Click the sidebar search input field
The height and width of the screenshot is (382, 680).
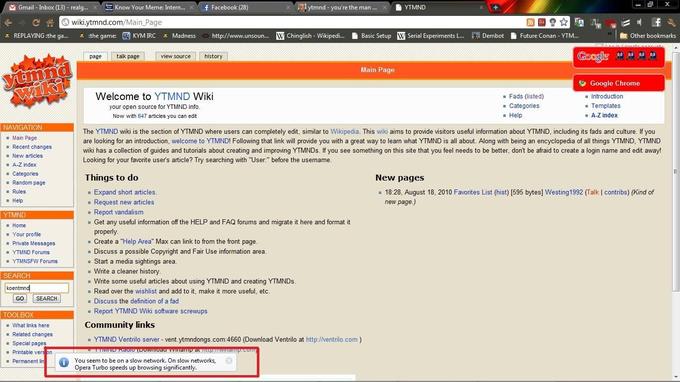coord(36,287)
